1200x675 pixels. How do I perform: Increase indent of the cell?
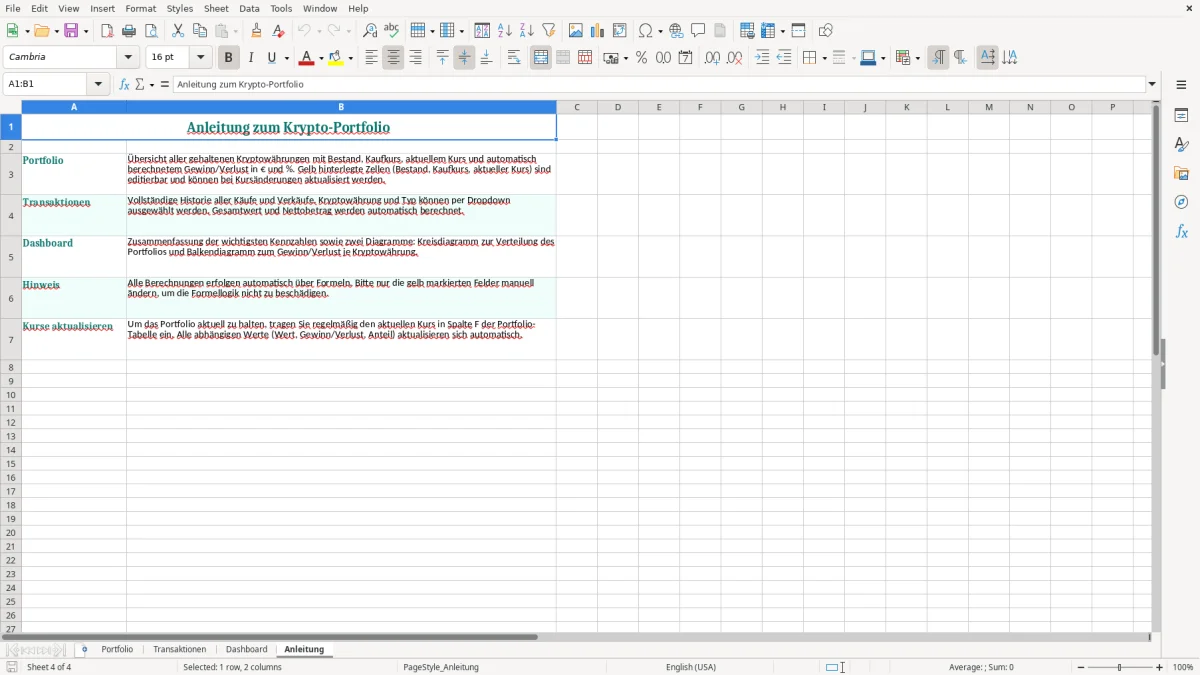coord(762,58)
